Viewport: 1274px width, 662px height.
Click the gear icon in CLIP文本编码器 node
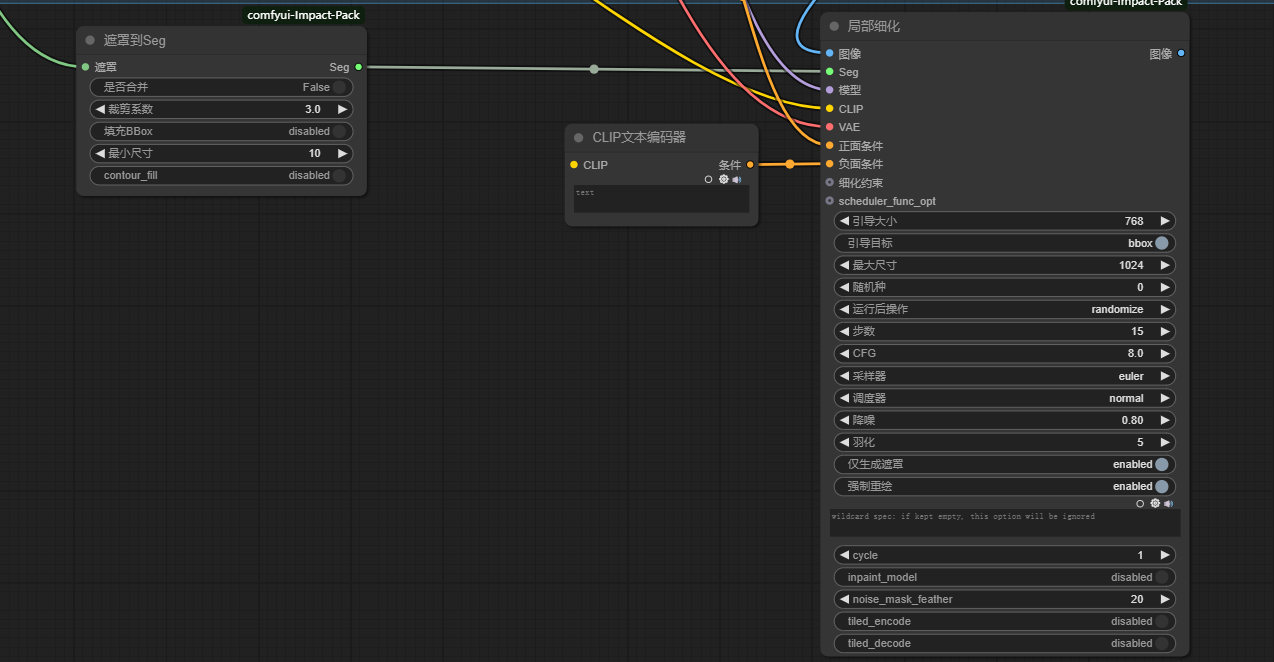coord(723,180)
